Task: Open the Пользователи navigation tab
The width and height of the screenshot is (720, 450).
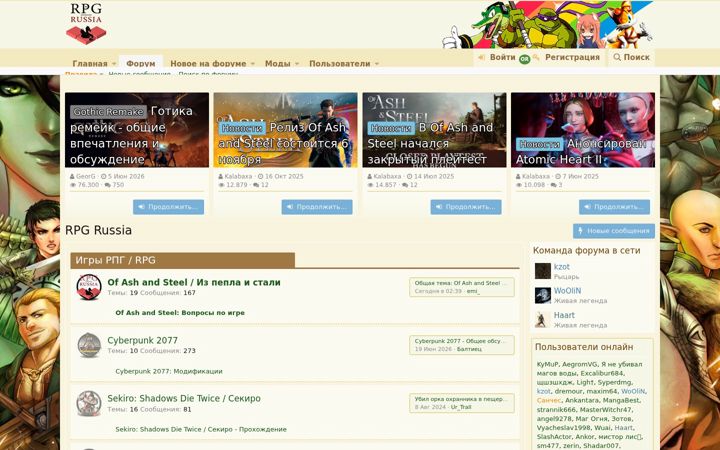Action: (x=339, y=63)
